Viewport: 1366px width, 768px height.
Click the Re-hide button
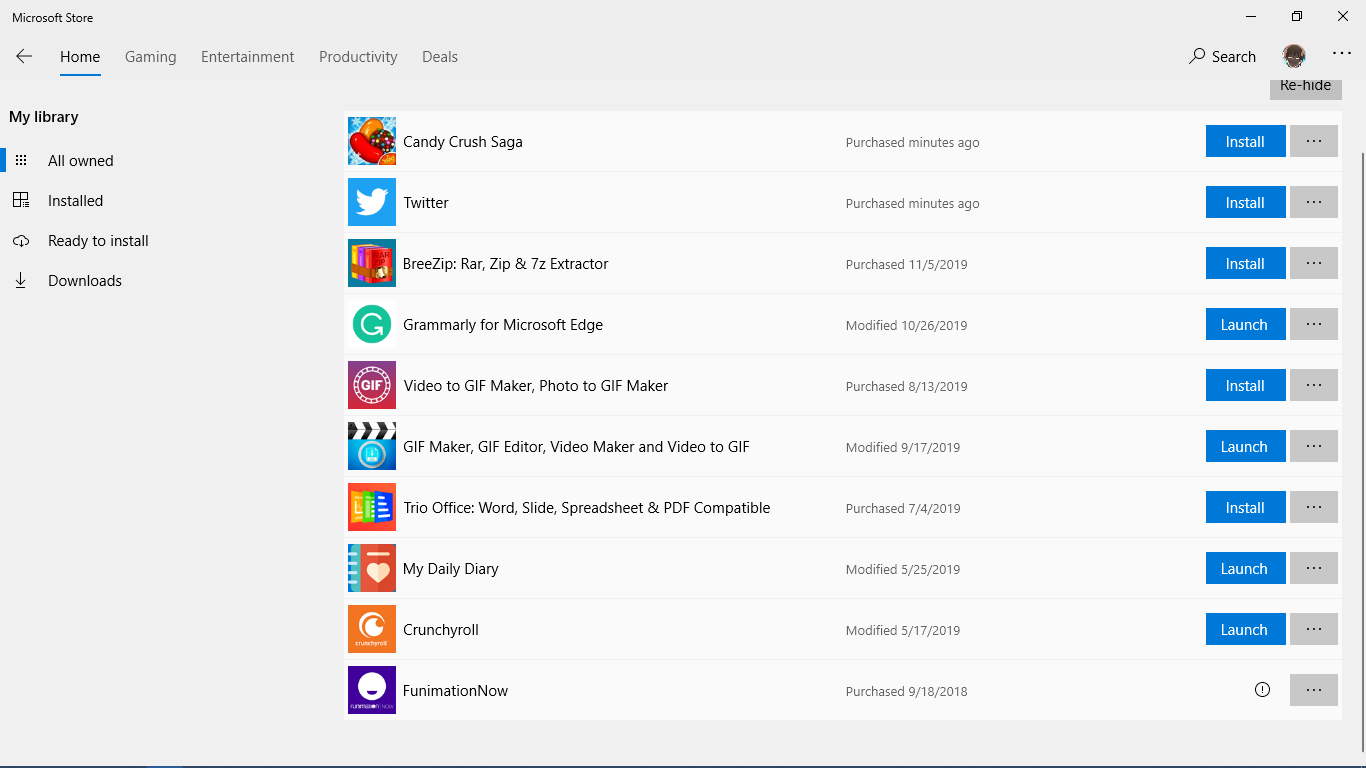(x=1306, y=87)
